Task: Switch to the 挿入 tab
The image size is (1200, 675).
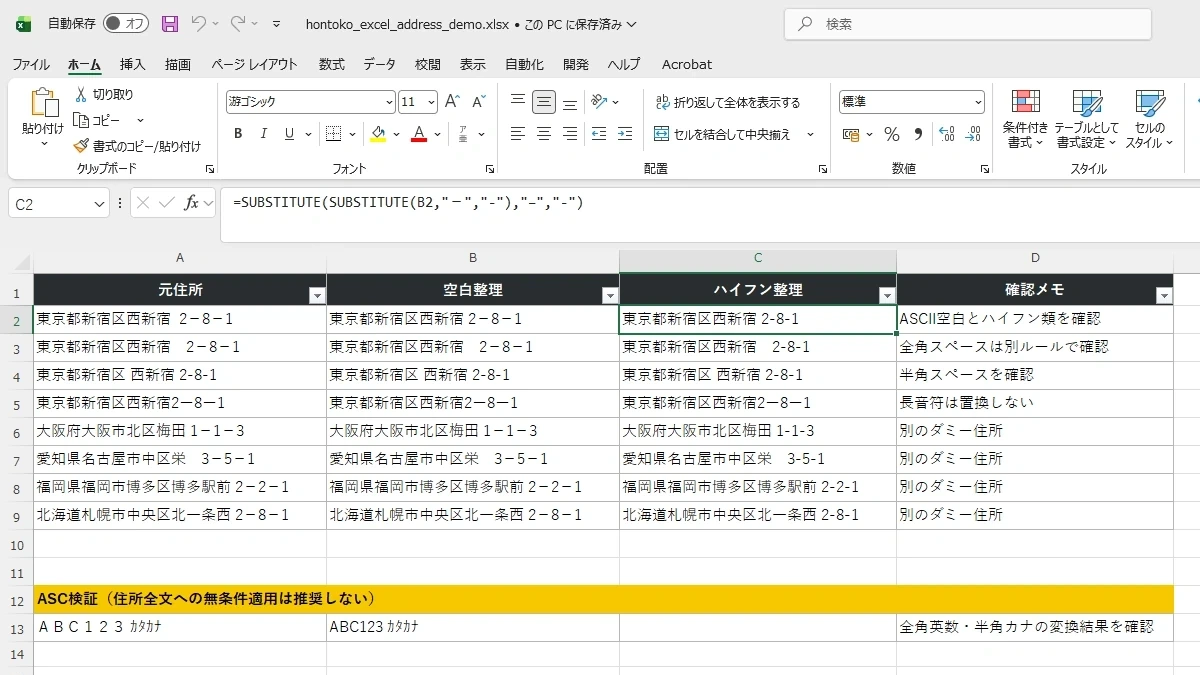Action: point(132,64)
